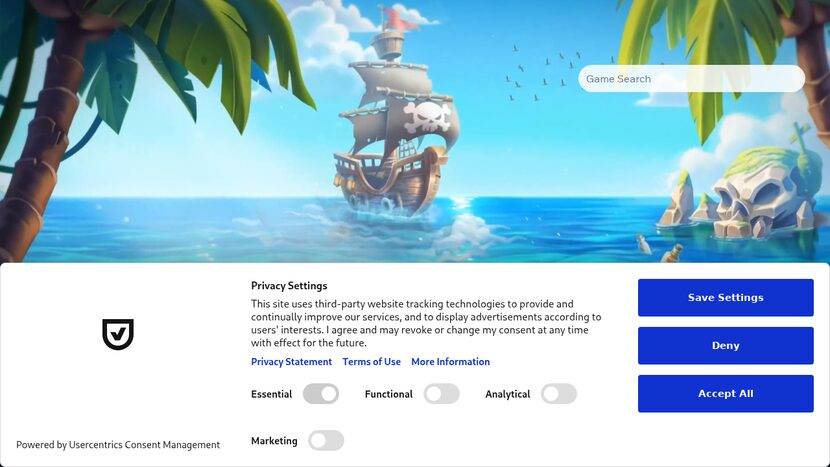Click the Usercentrics shield logo icon
The width and height of the screenshot is (830, 467).
pos(118,334)
